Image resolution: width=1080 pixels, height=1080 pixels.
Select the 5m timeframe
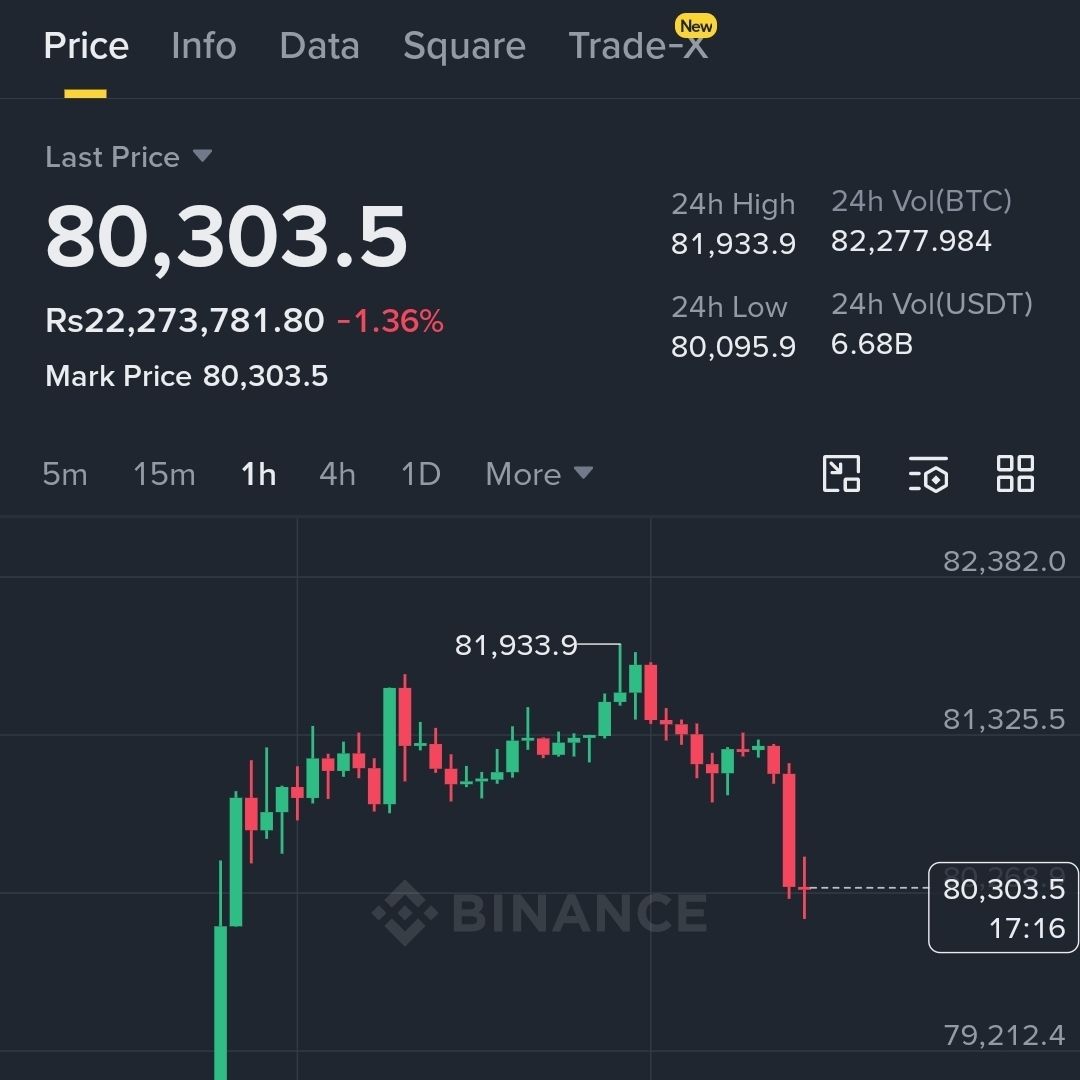65,474
